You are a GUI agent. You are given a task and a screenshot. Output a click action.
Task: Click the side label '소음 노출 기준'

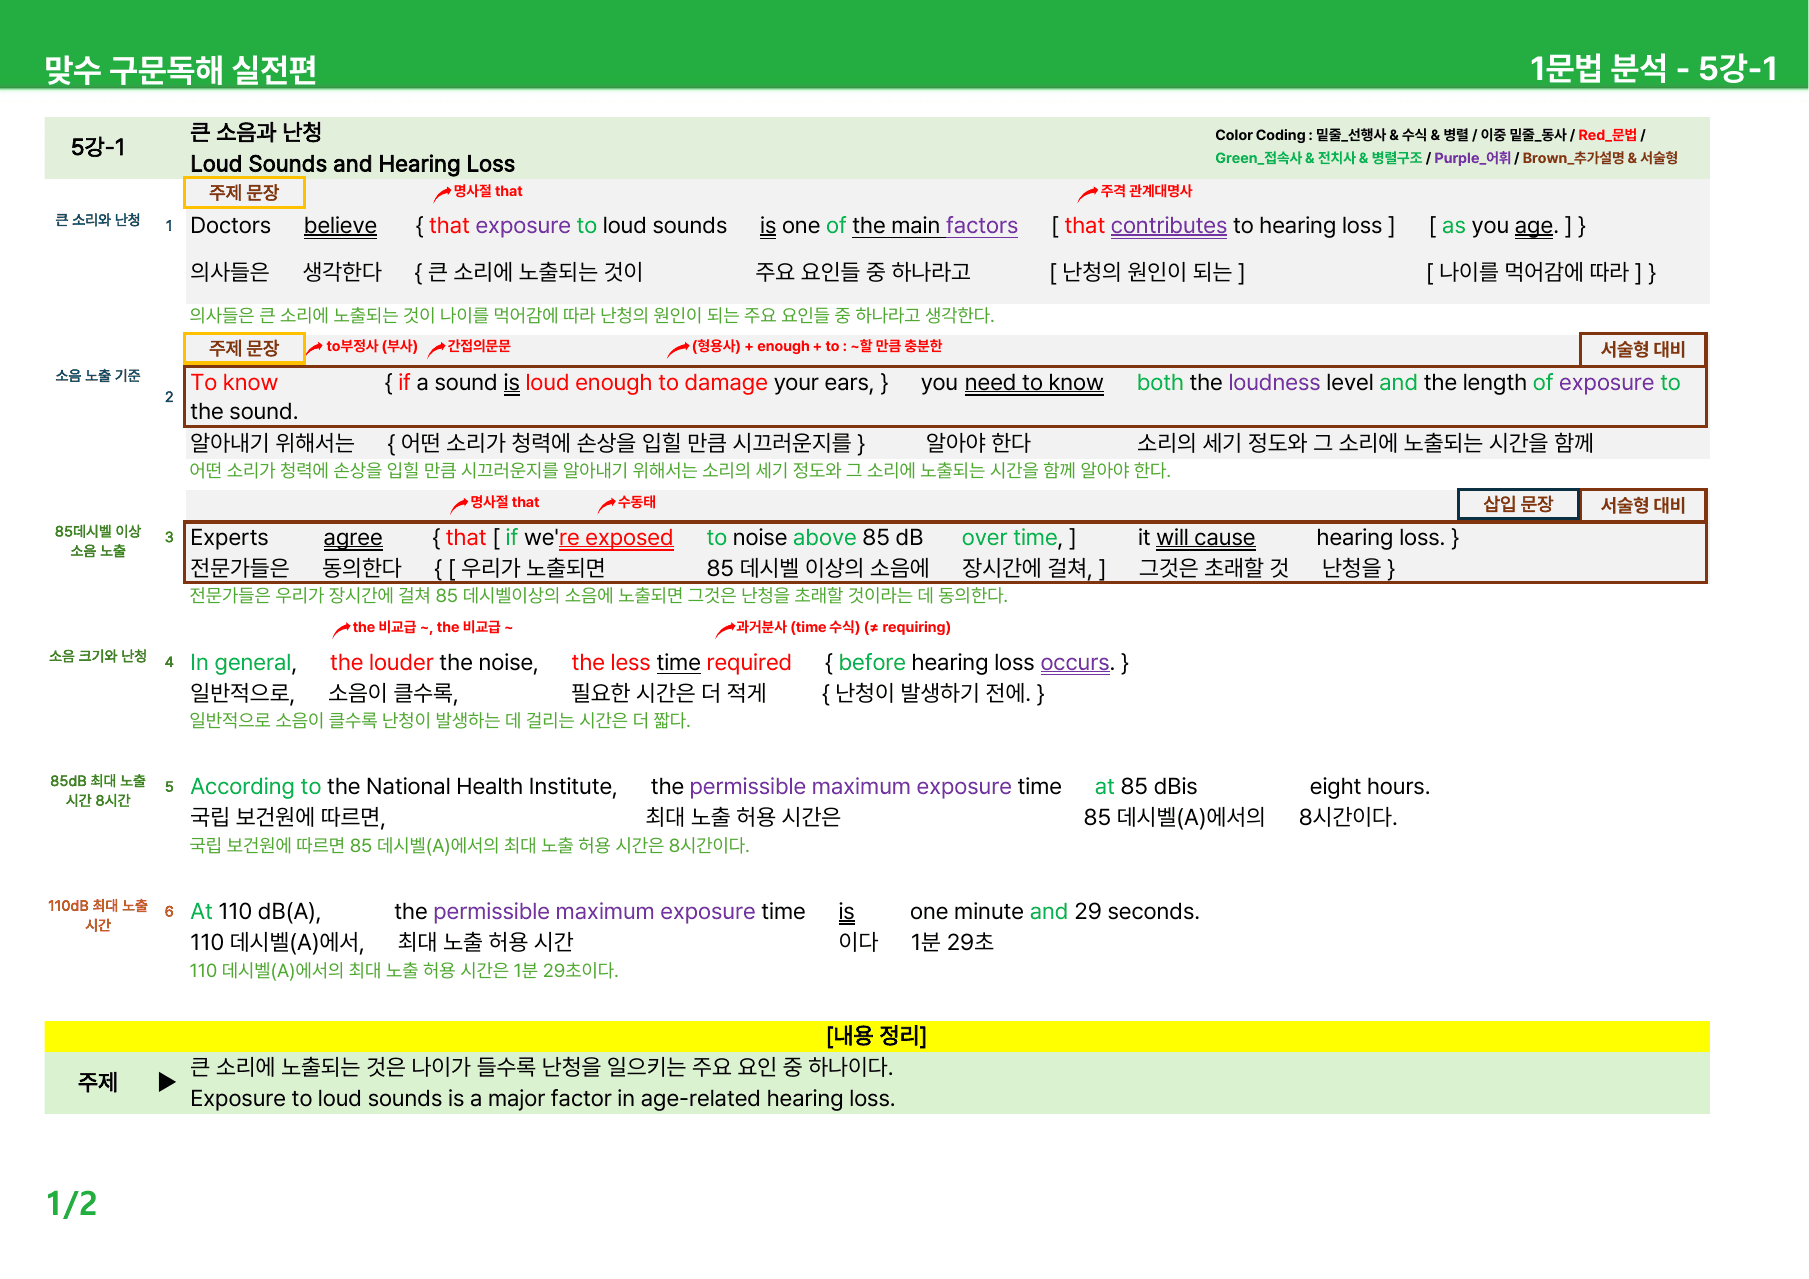(x=98, y=376)
